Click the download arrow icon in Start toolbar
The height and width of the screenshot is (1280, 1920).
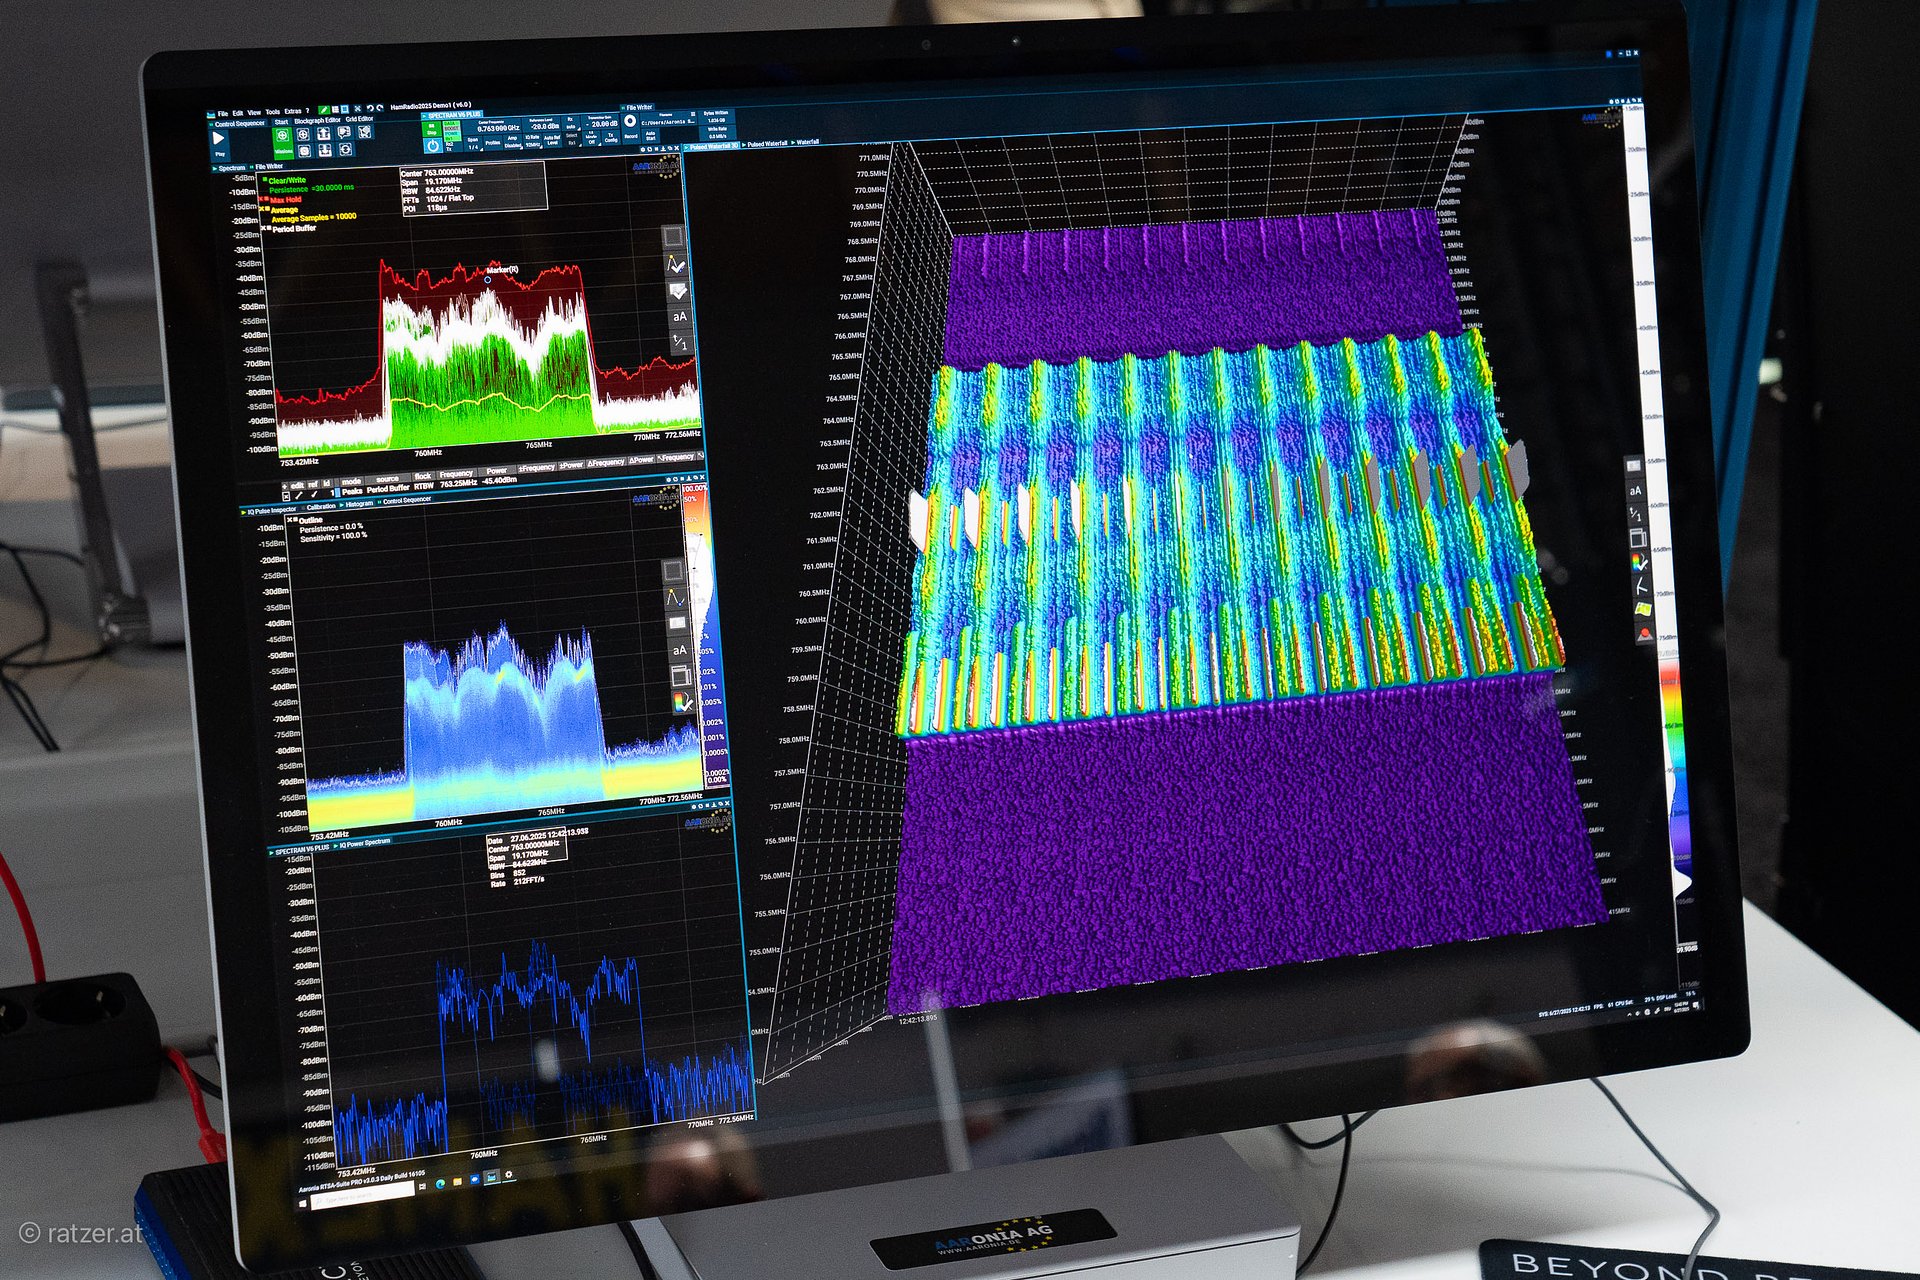pyautogui.click(x=324, y=150)
